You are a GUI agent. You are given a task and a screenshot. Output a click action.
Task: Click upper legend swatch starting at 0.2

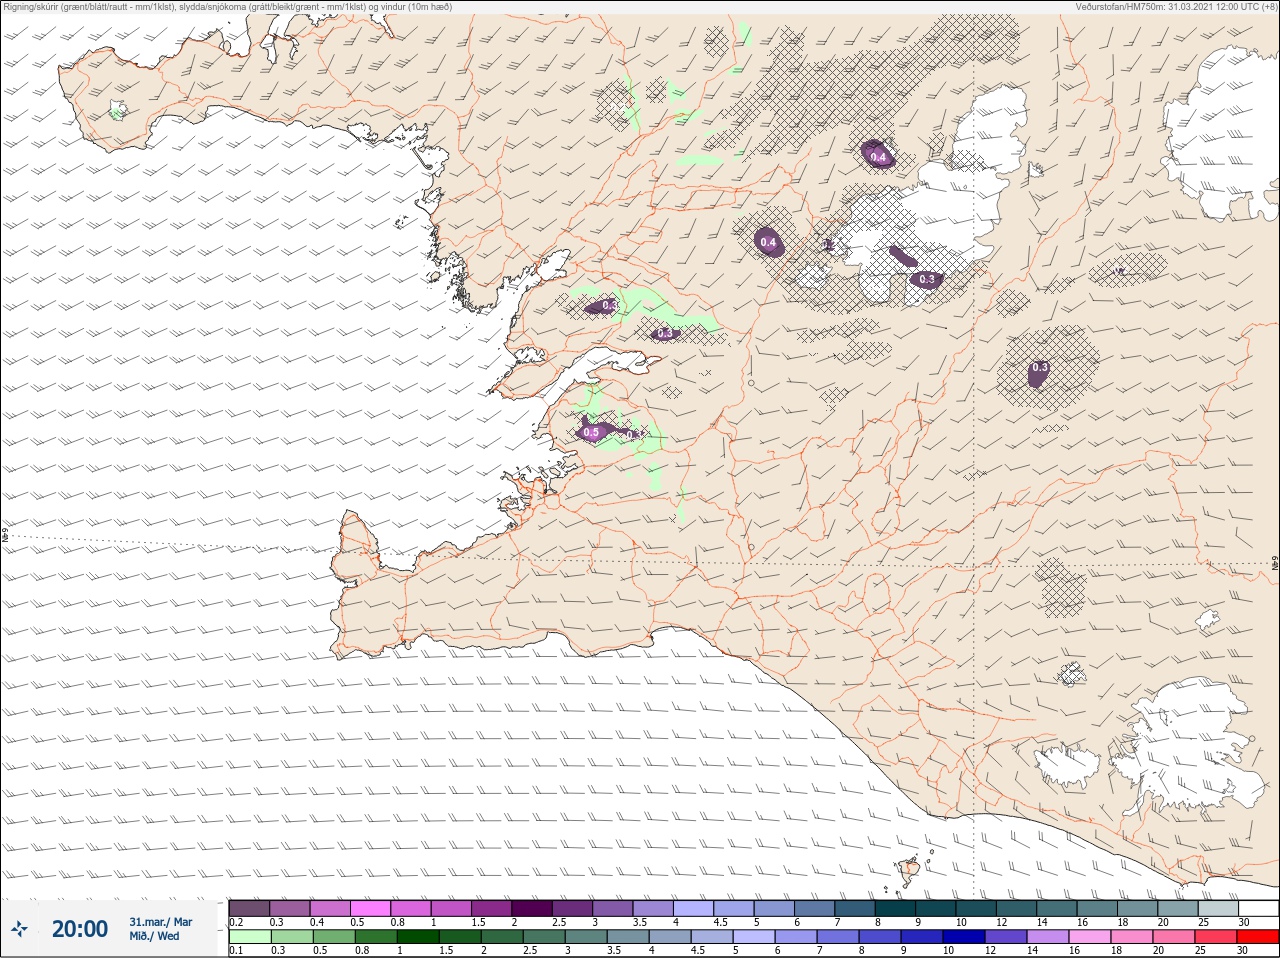point(249,908)
